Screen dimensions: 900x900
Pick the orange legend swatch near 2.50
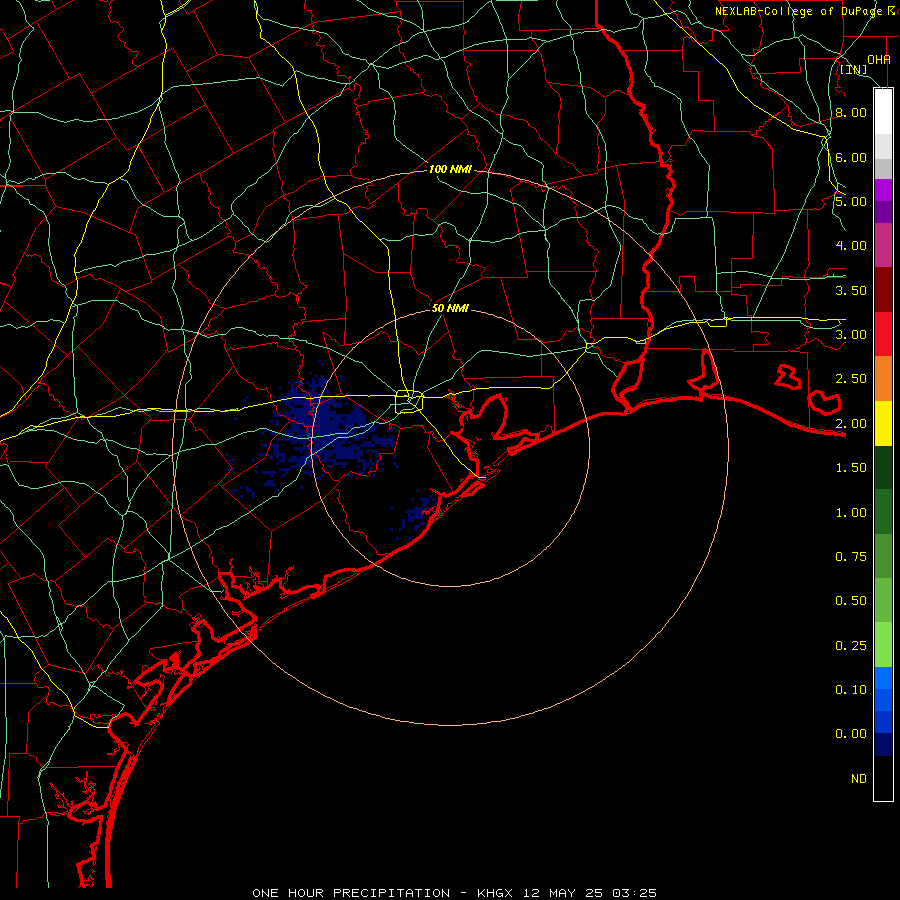[883, 379]
